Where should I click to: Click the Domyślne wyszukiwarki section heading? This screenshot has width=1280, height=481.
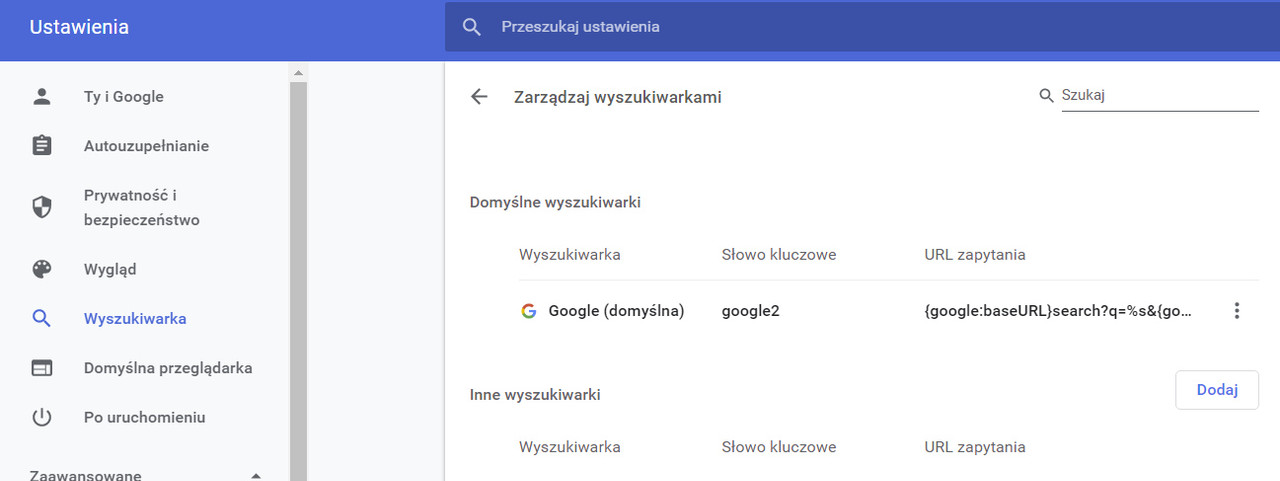coord(555,202)
